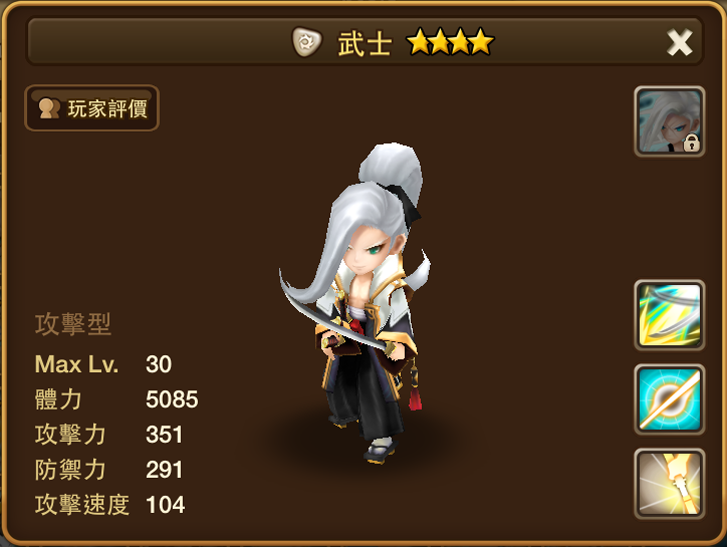Viewport: 727px width, 547px height.
Task: Click the Max Lv. 30 stat row
Action: [103, 364]
